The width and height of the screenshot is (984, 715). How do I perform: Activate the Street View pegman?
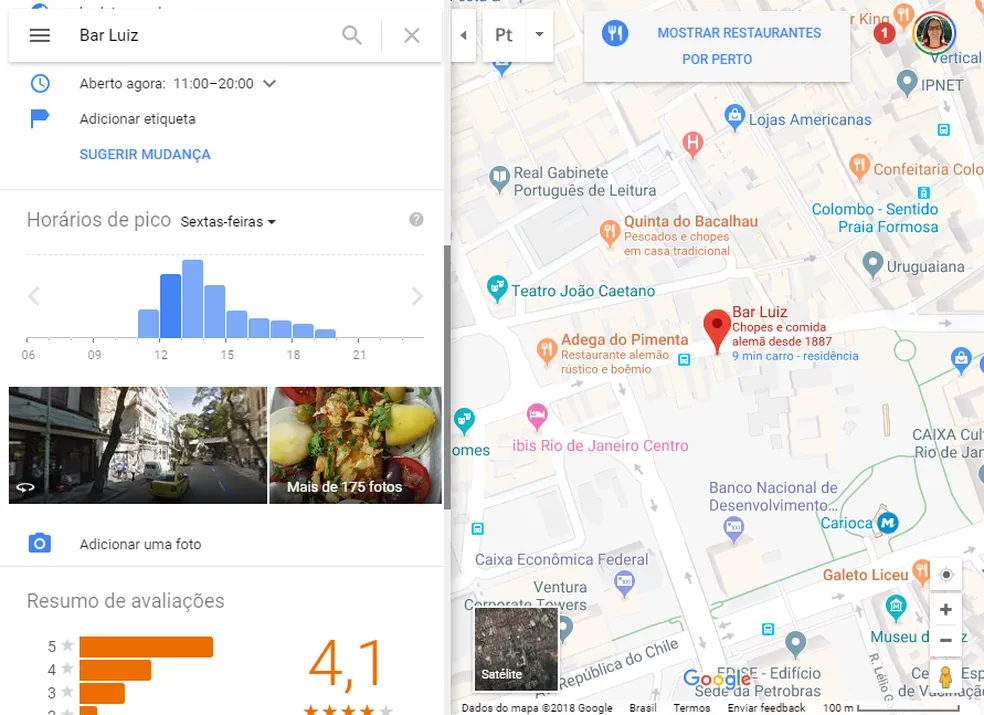(x=946, y=676)
